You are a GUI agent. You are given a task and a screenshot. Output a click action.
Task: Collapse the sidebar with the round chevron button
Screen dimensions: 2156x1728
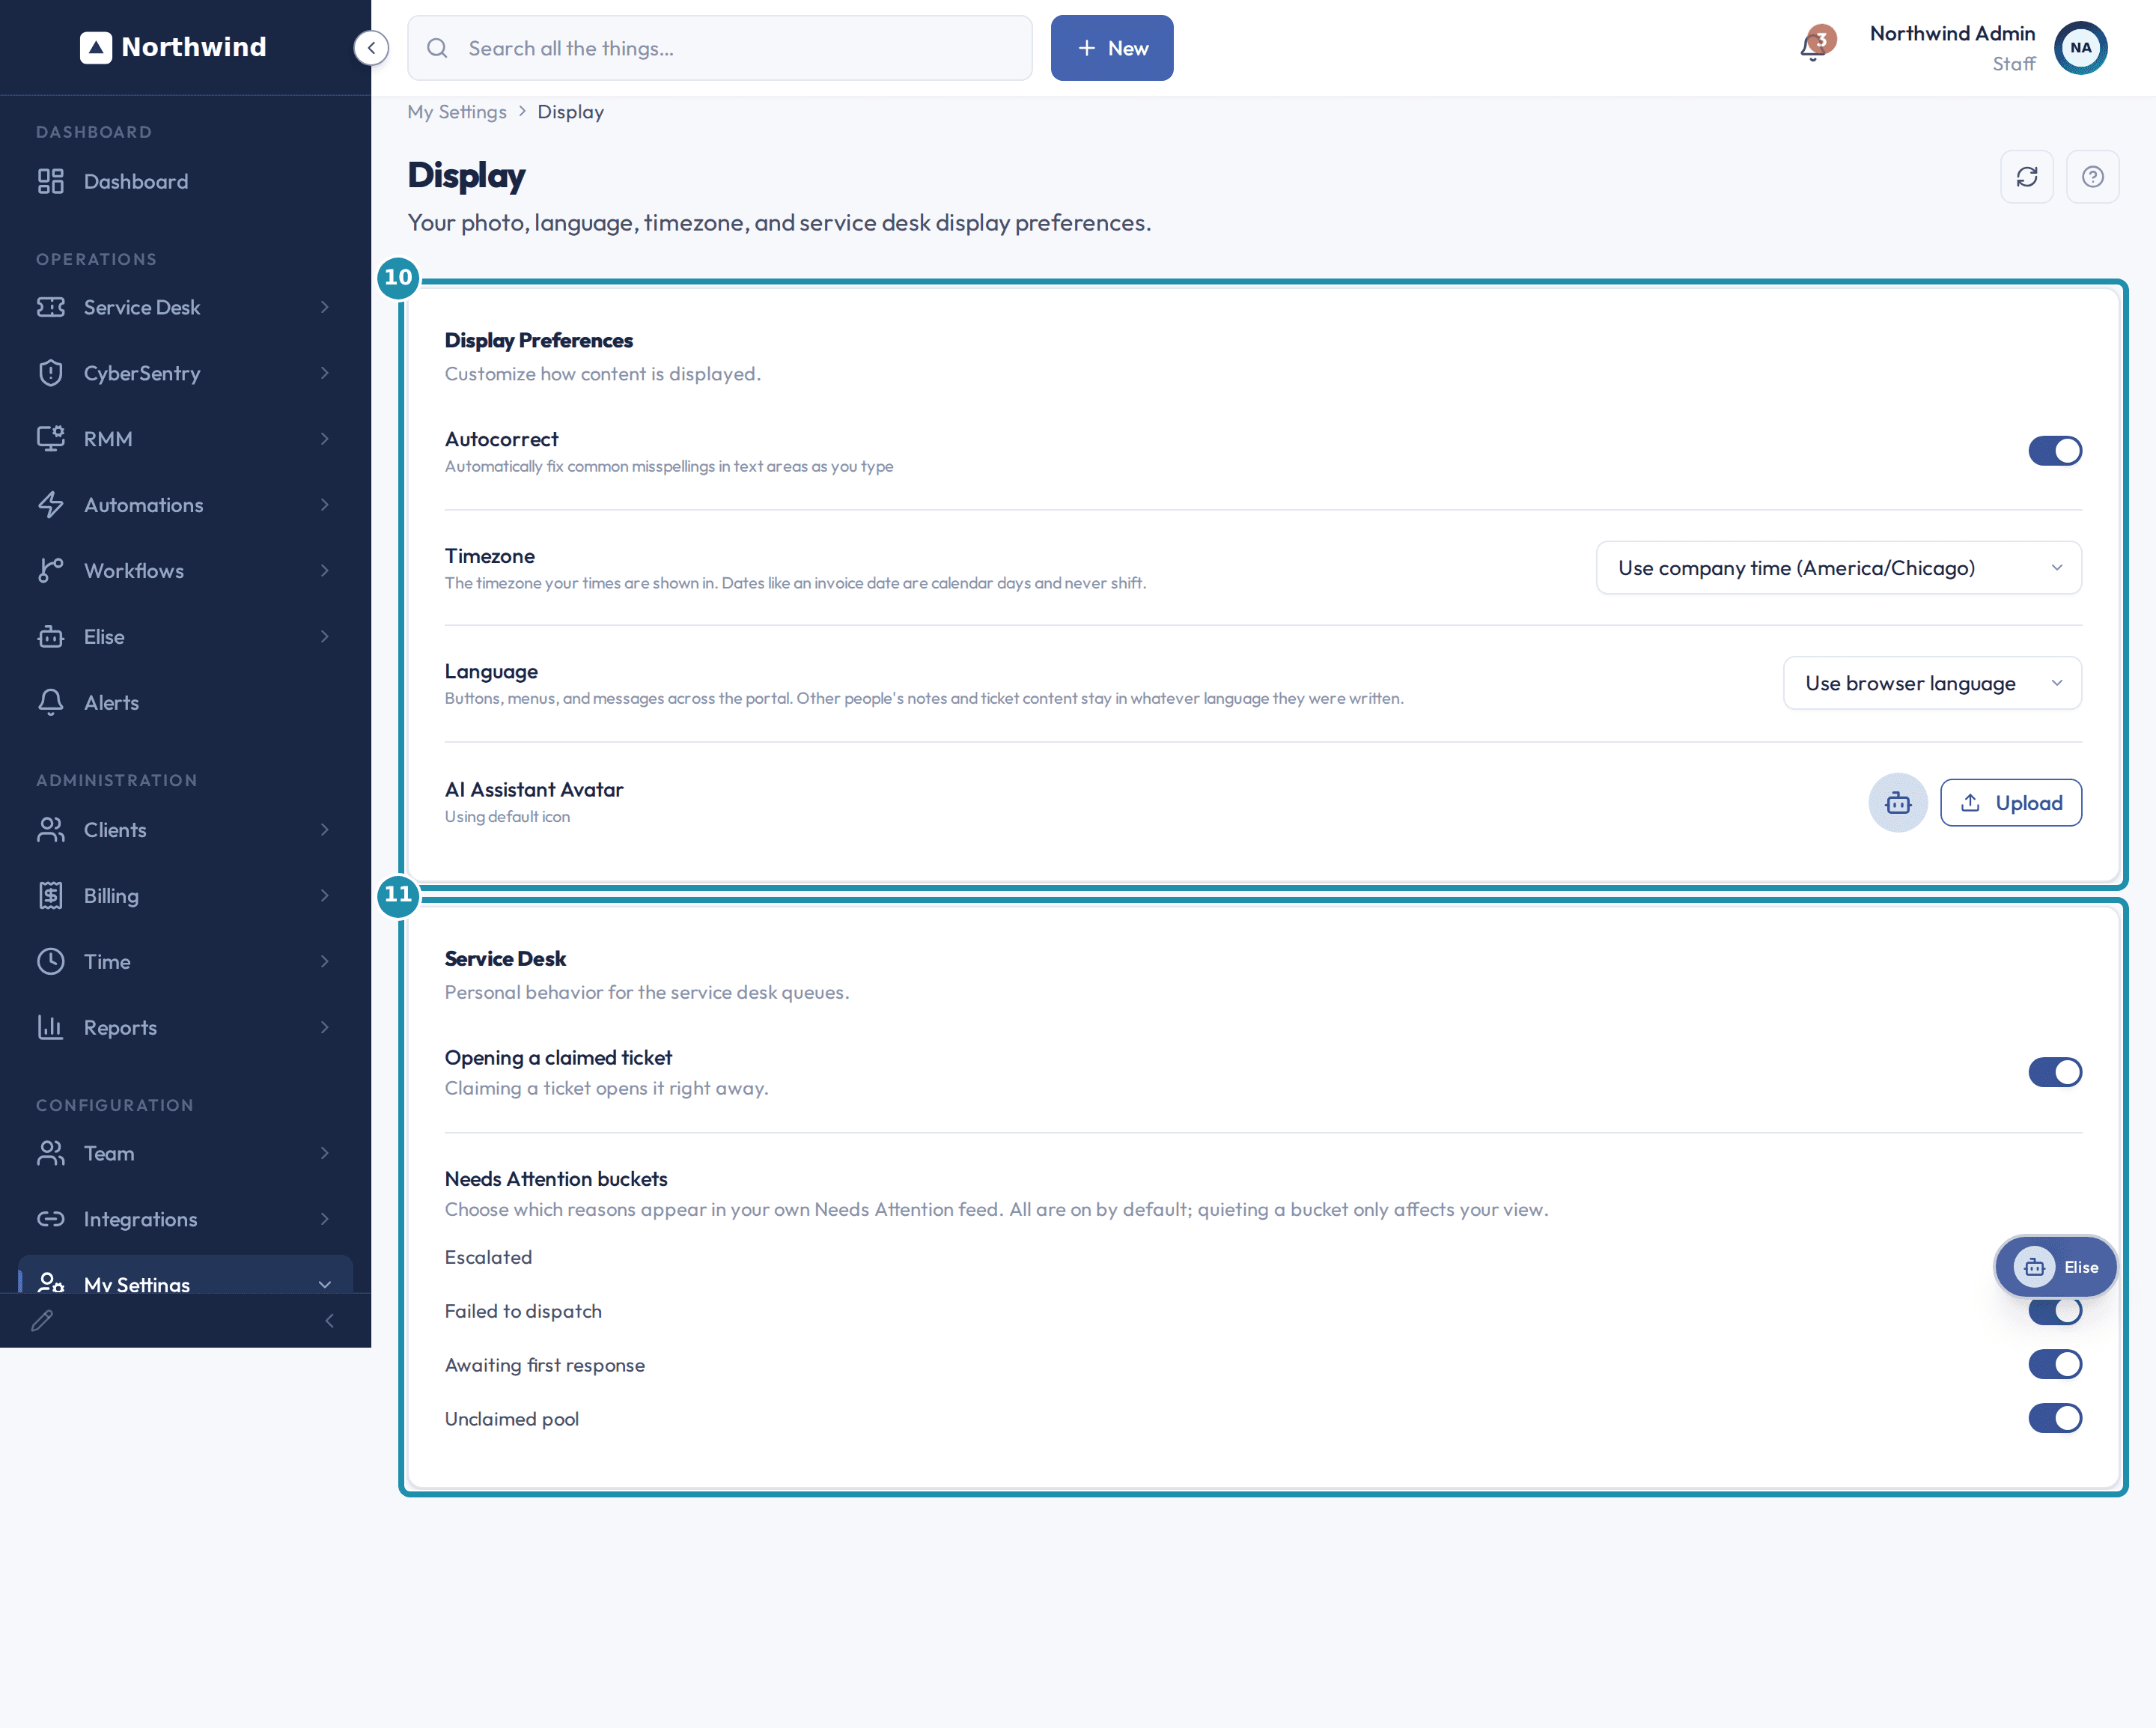371,47
